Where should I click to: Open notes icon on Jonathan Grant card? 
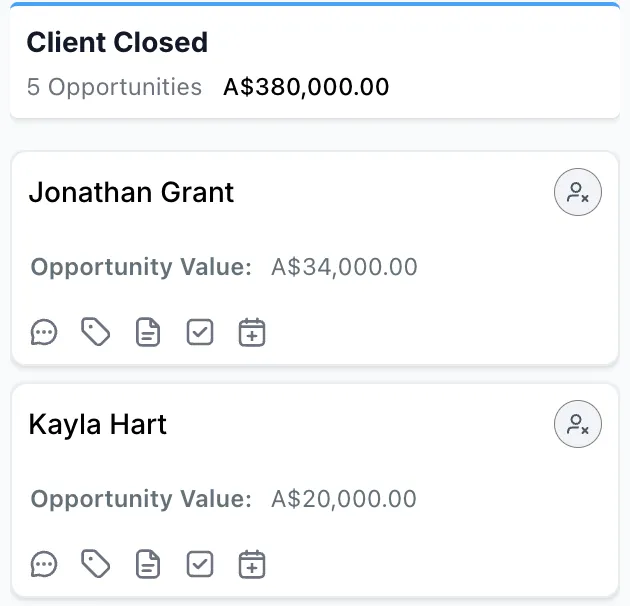click(148, 332)
